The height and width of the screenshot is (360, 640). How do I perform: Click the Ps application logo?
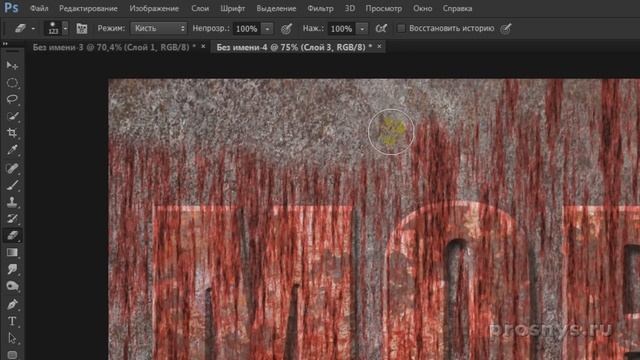coord(11,8)
